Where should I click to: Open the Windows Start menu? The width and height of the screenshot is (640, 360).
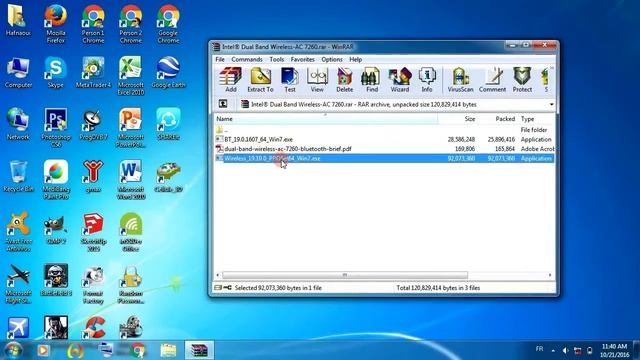pos(13,350)
